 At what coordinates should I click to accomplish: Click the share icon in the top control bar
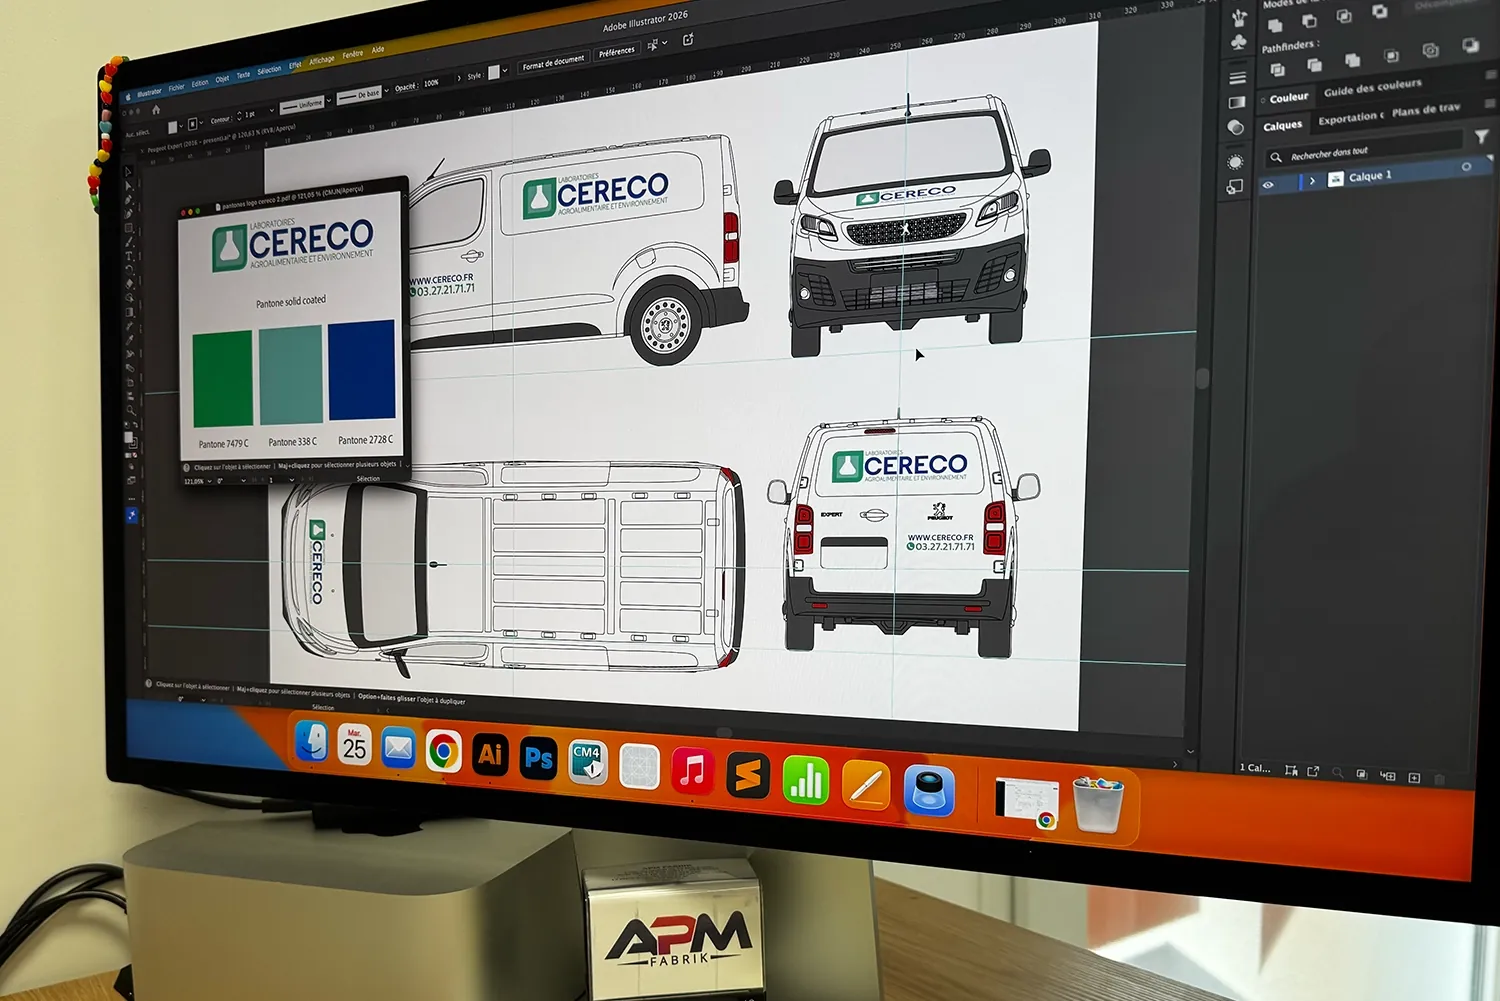688,40
